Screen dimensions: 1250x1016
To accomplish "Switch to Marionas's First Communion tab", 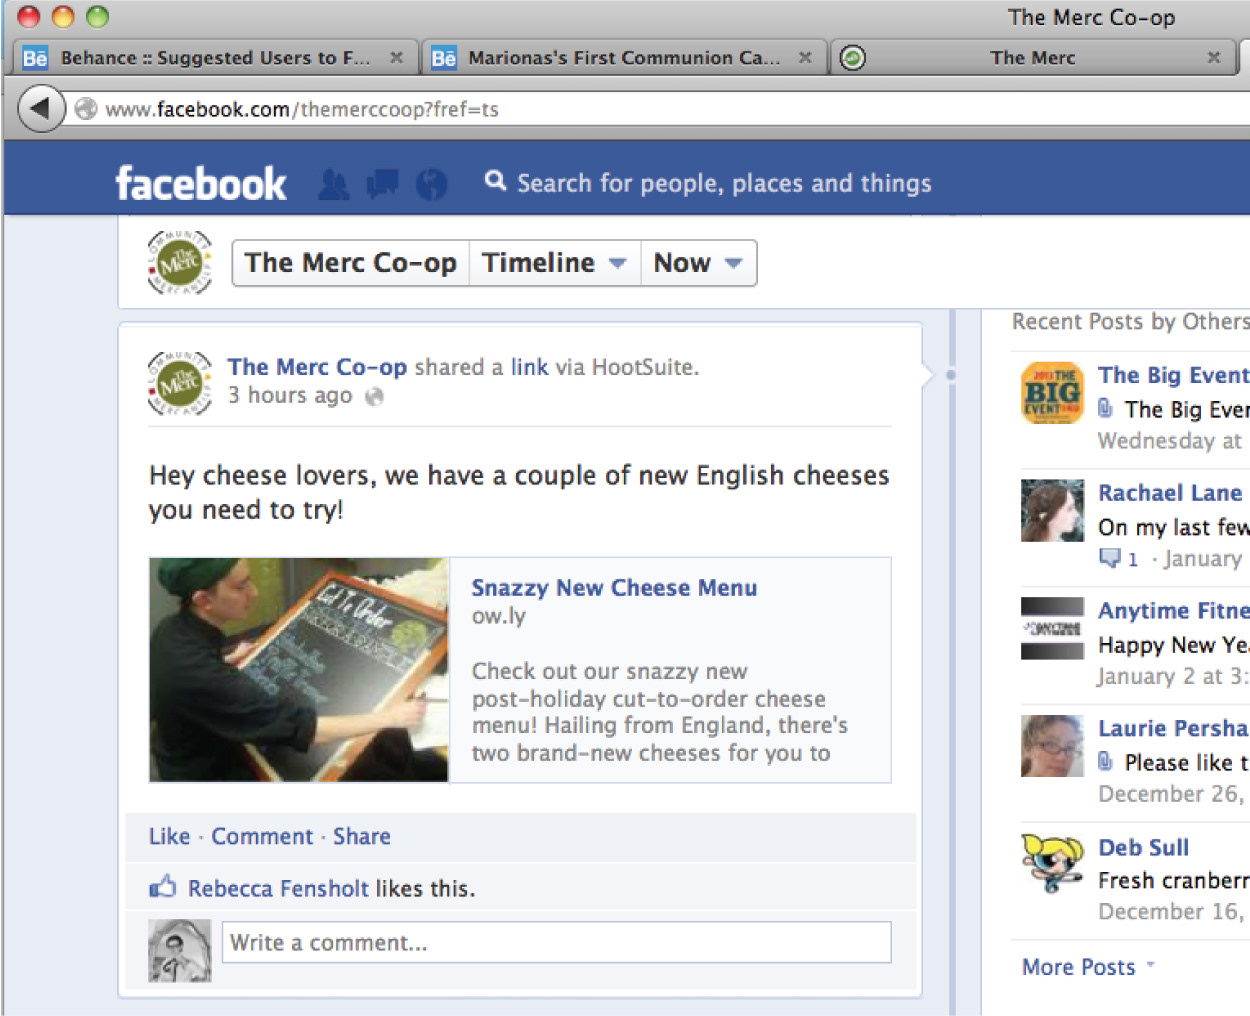I will (624, 58).
